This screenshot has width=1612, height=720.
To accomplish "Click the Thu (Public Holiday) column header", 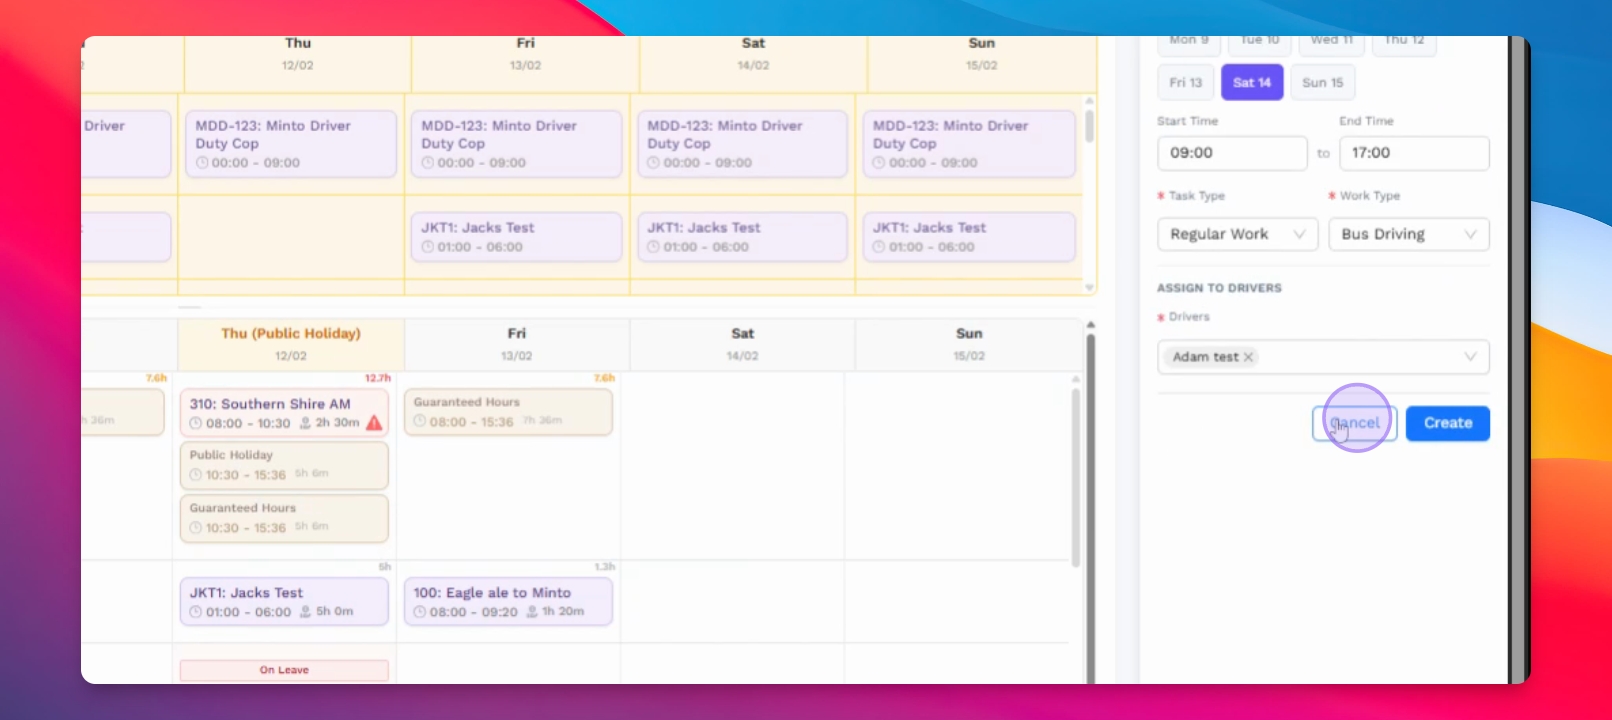I will (x=291, y=344).
